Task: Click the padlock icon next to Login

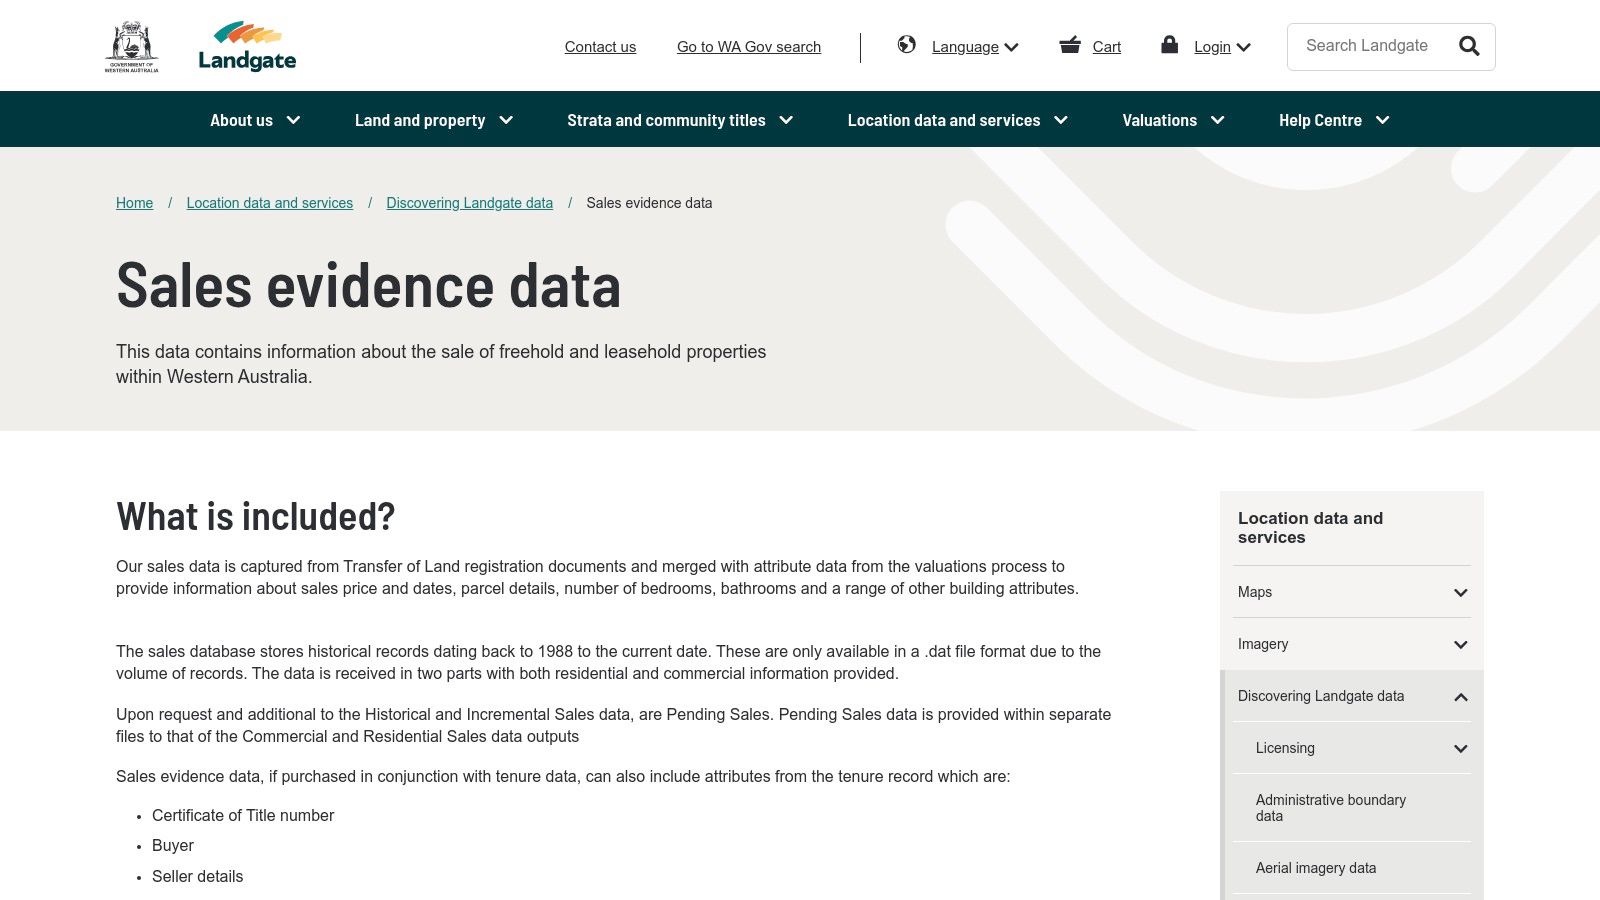Action: pos(1168,45)
